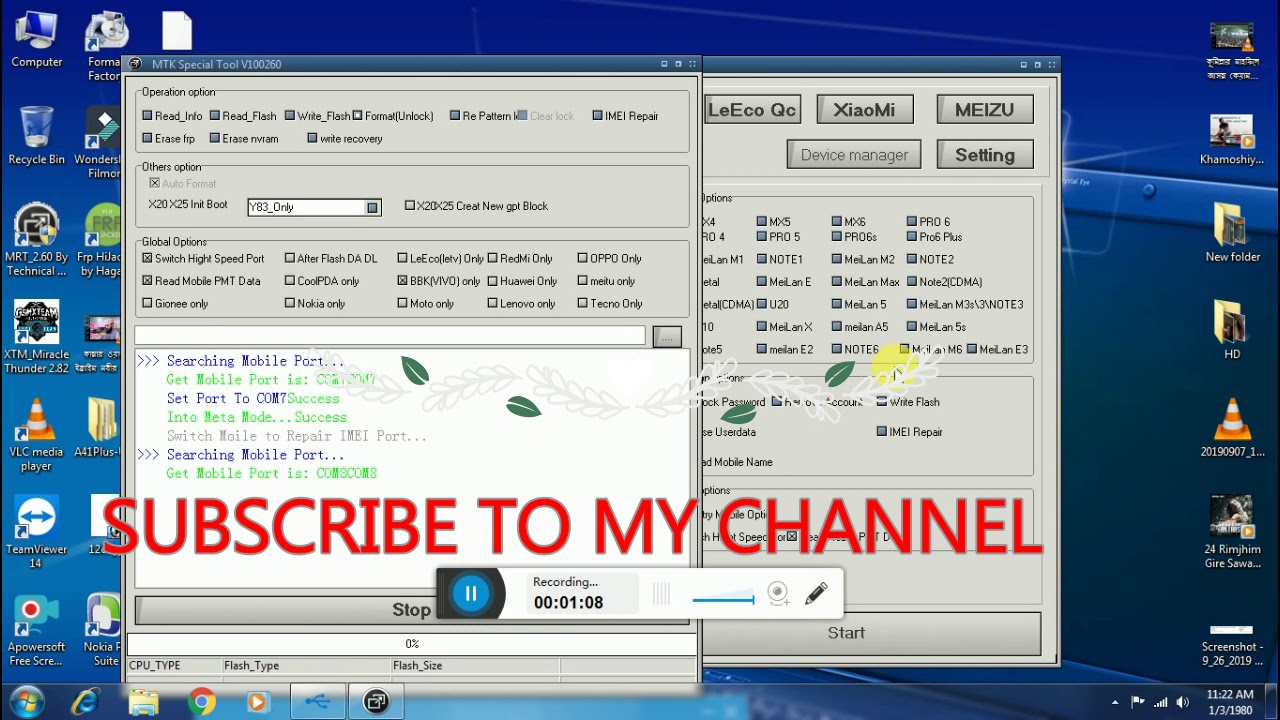Open the Screenshot 9_26_2019 file
Image resolution: width=1280 pixels, height=720 pixels.
(x=1232, y=644)
